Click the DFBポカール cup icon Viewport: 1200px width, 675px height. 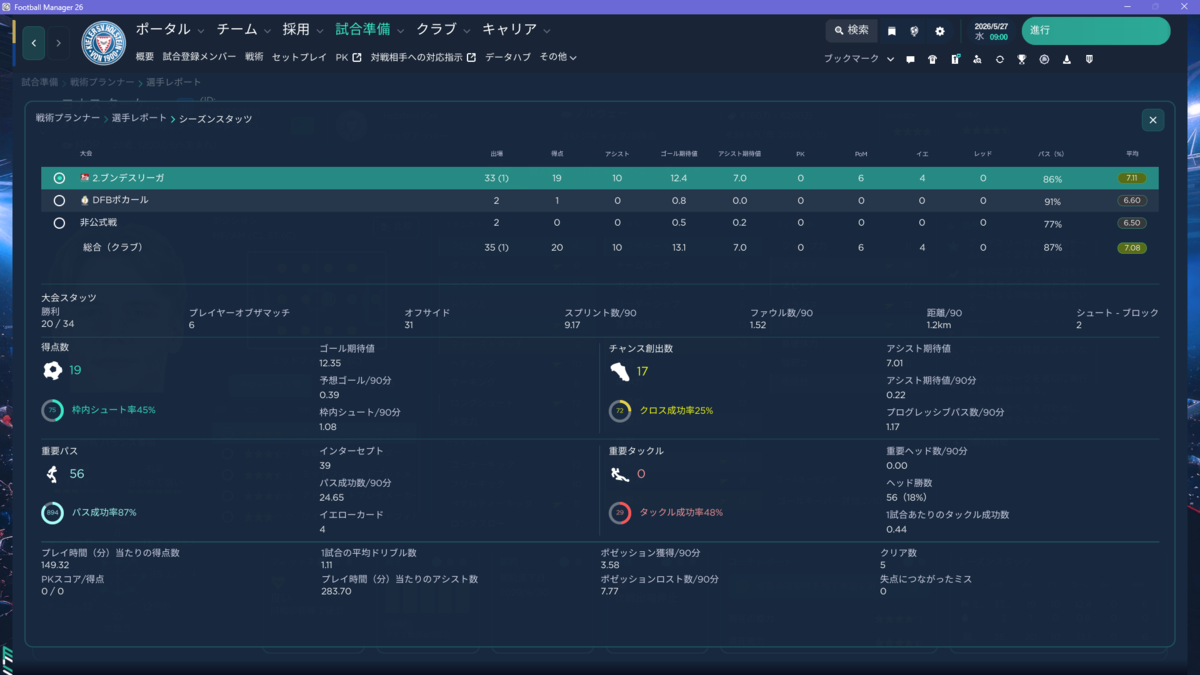(85, 200)
